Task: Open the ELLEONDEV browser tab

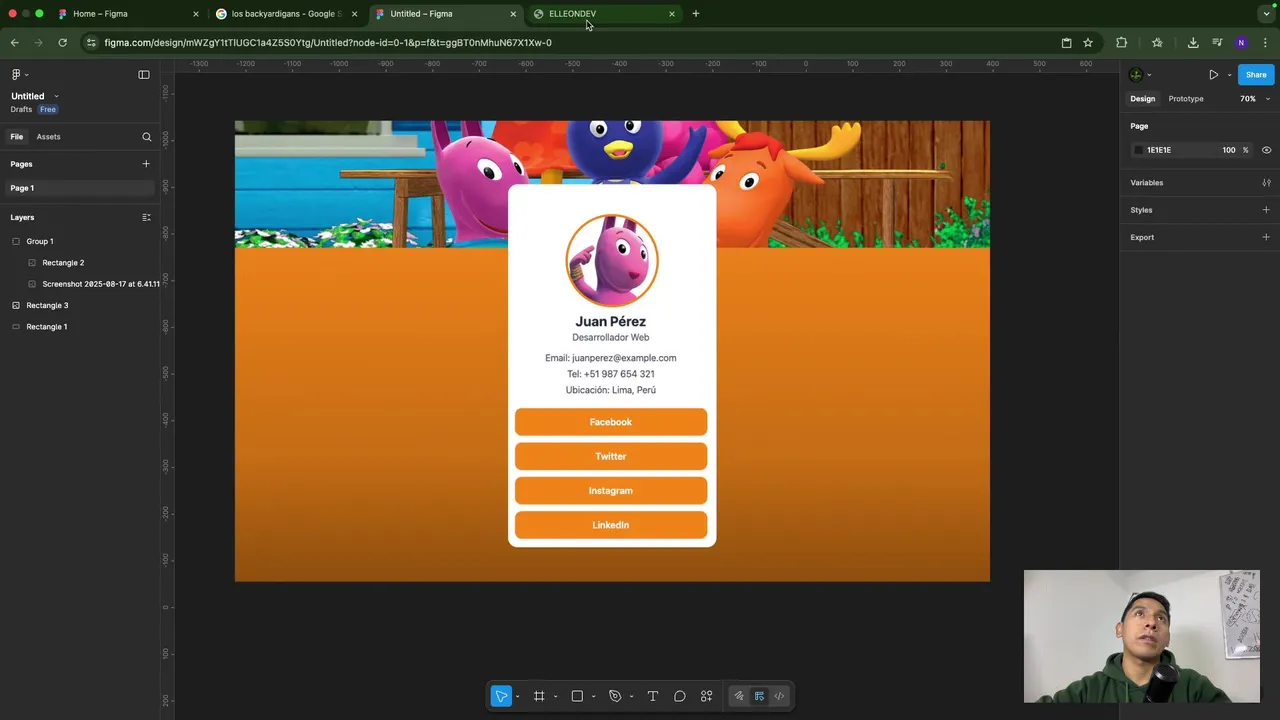Action: point(605,14)
